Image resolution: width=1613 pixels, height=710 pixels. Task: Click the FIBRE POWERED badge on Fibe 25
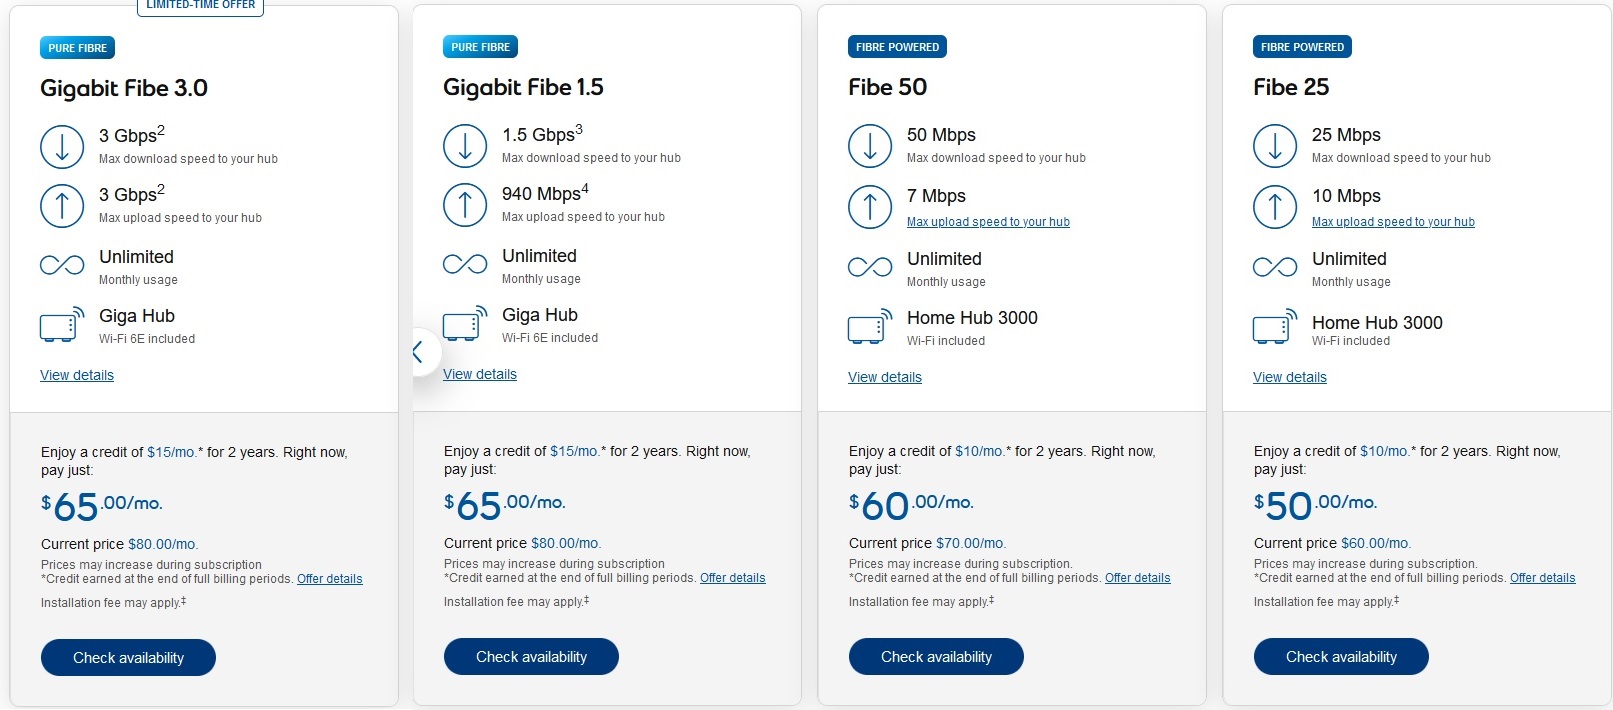[1301, 46]
